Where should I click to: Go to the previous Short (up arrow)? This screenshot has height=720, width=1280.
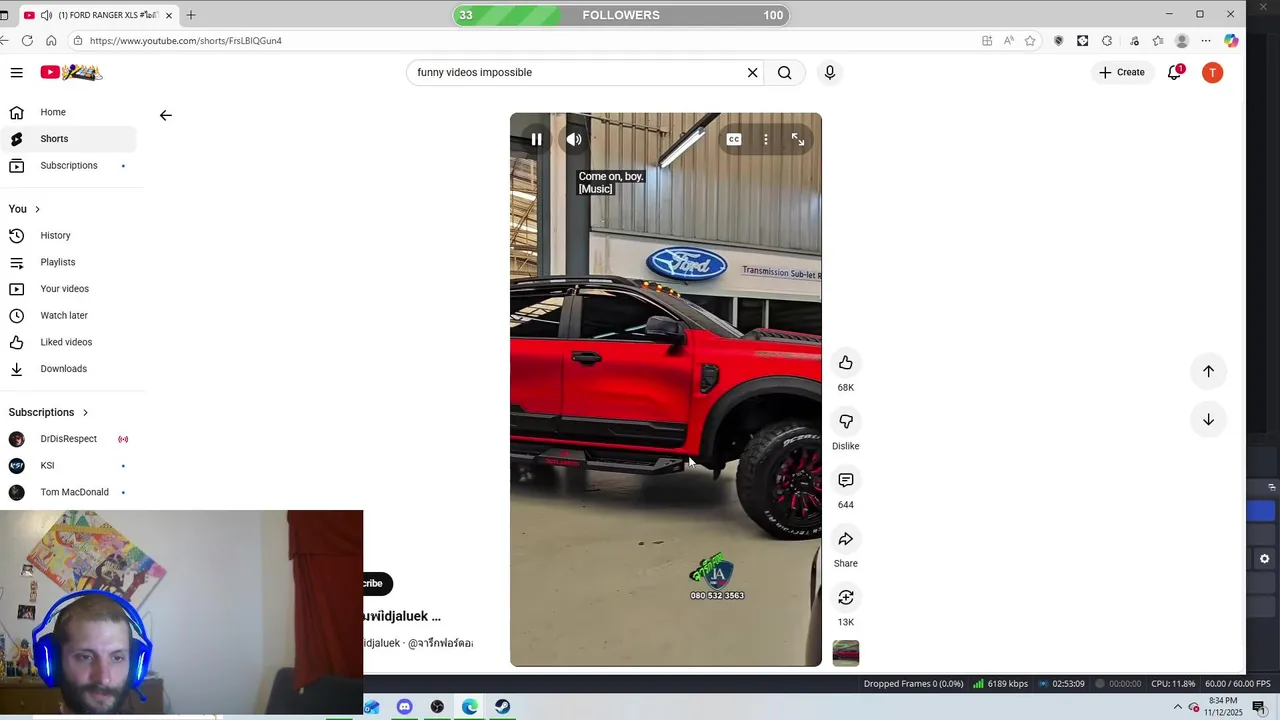coord(1208,371)
